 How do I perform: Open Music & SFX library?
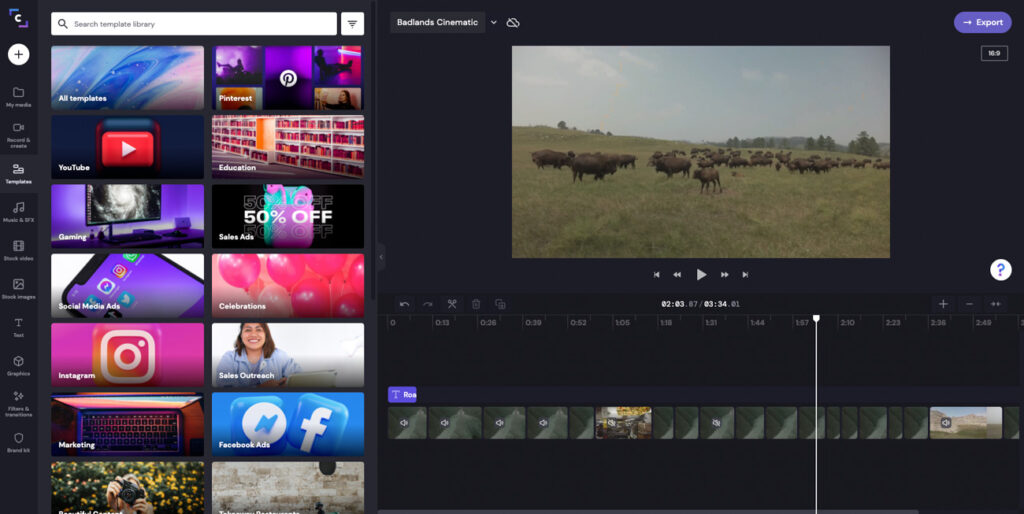coord(18,212)
